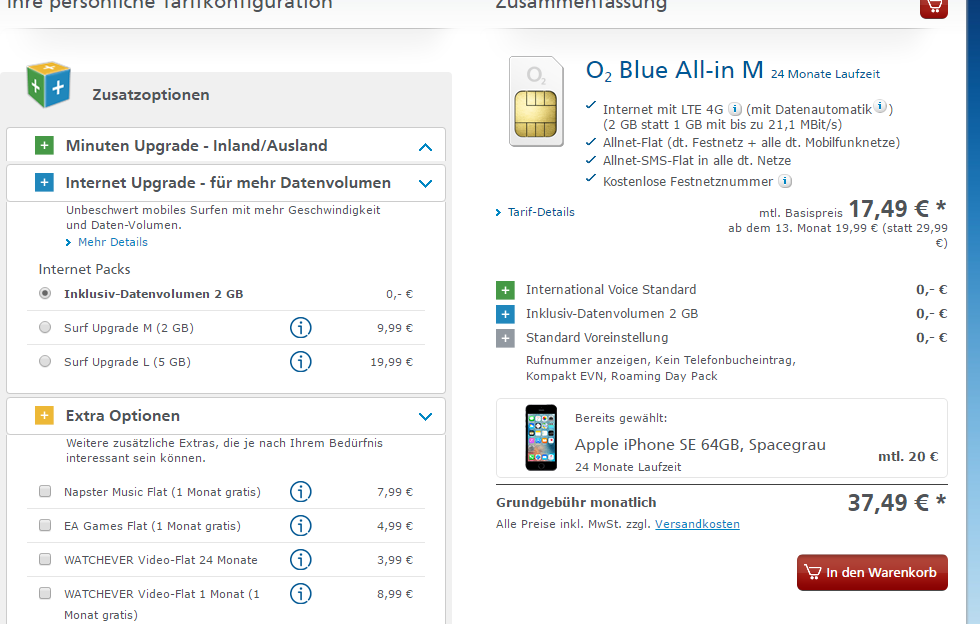Click the 9,99 € price
The image size is (980, 624).
(x=394, y=328)
